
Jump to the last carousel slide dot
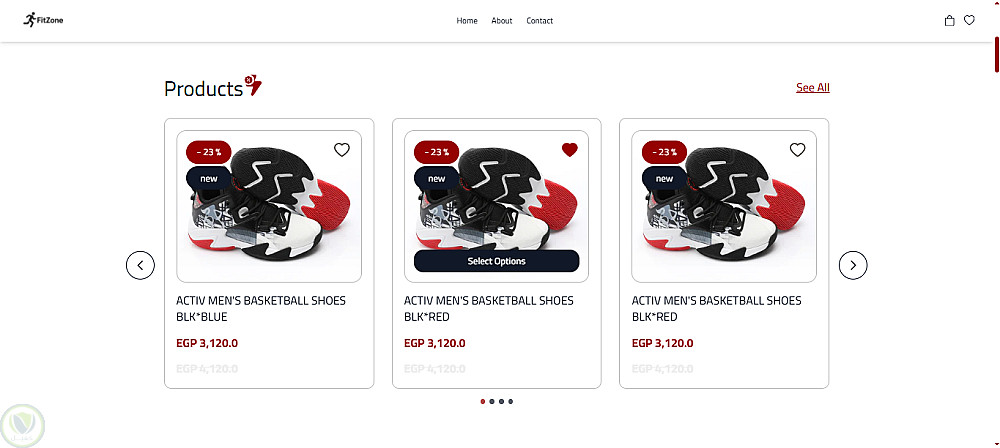511,401
